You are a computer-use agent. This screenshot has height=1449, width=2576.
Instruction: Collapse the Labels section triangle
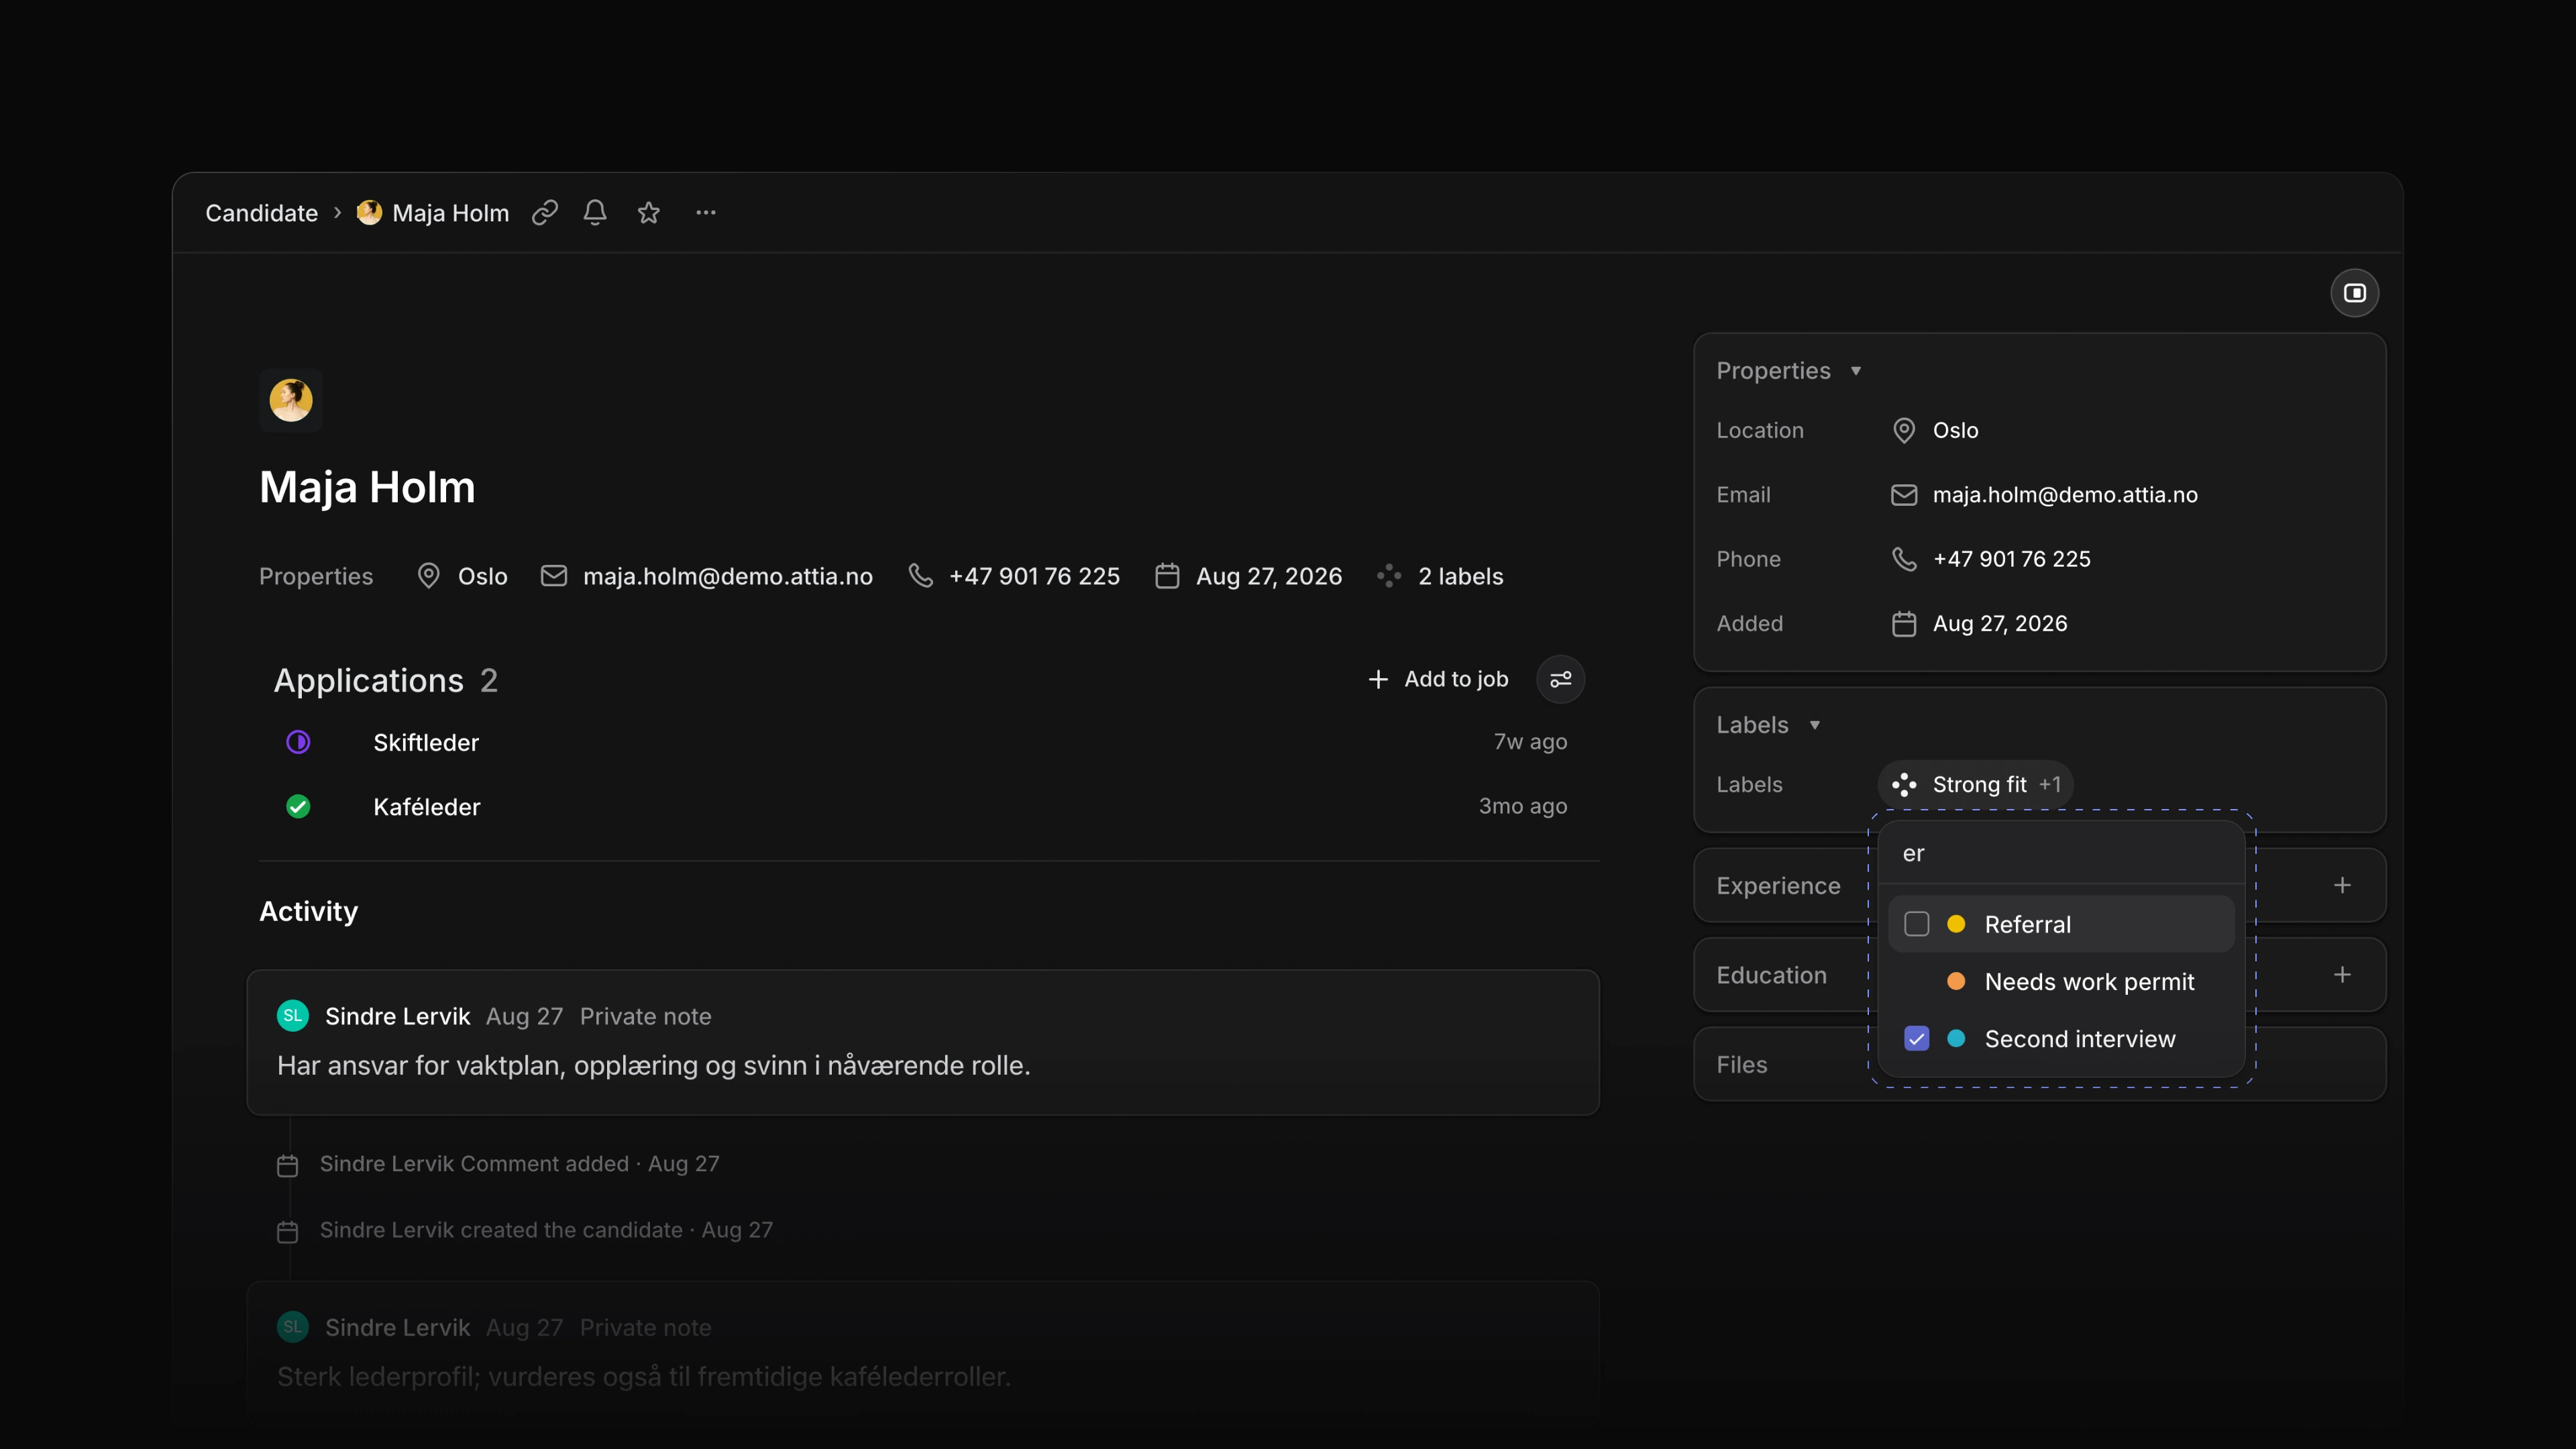[x=1815, y=725]
